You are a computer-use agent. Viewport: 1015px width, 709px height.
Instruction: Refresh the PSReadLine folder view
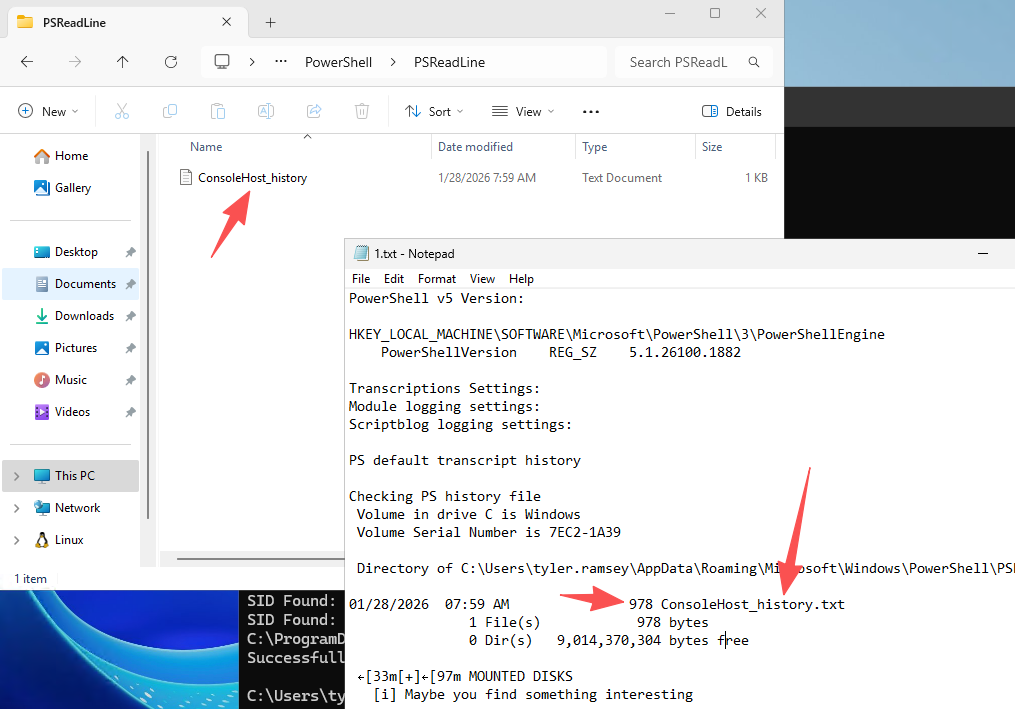coord(171,62)
